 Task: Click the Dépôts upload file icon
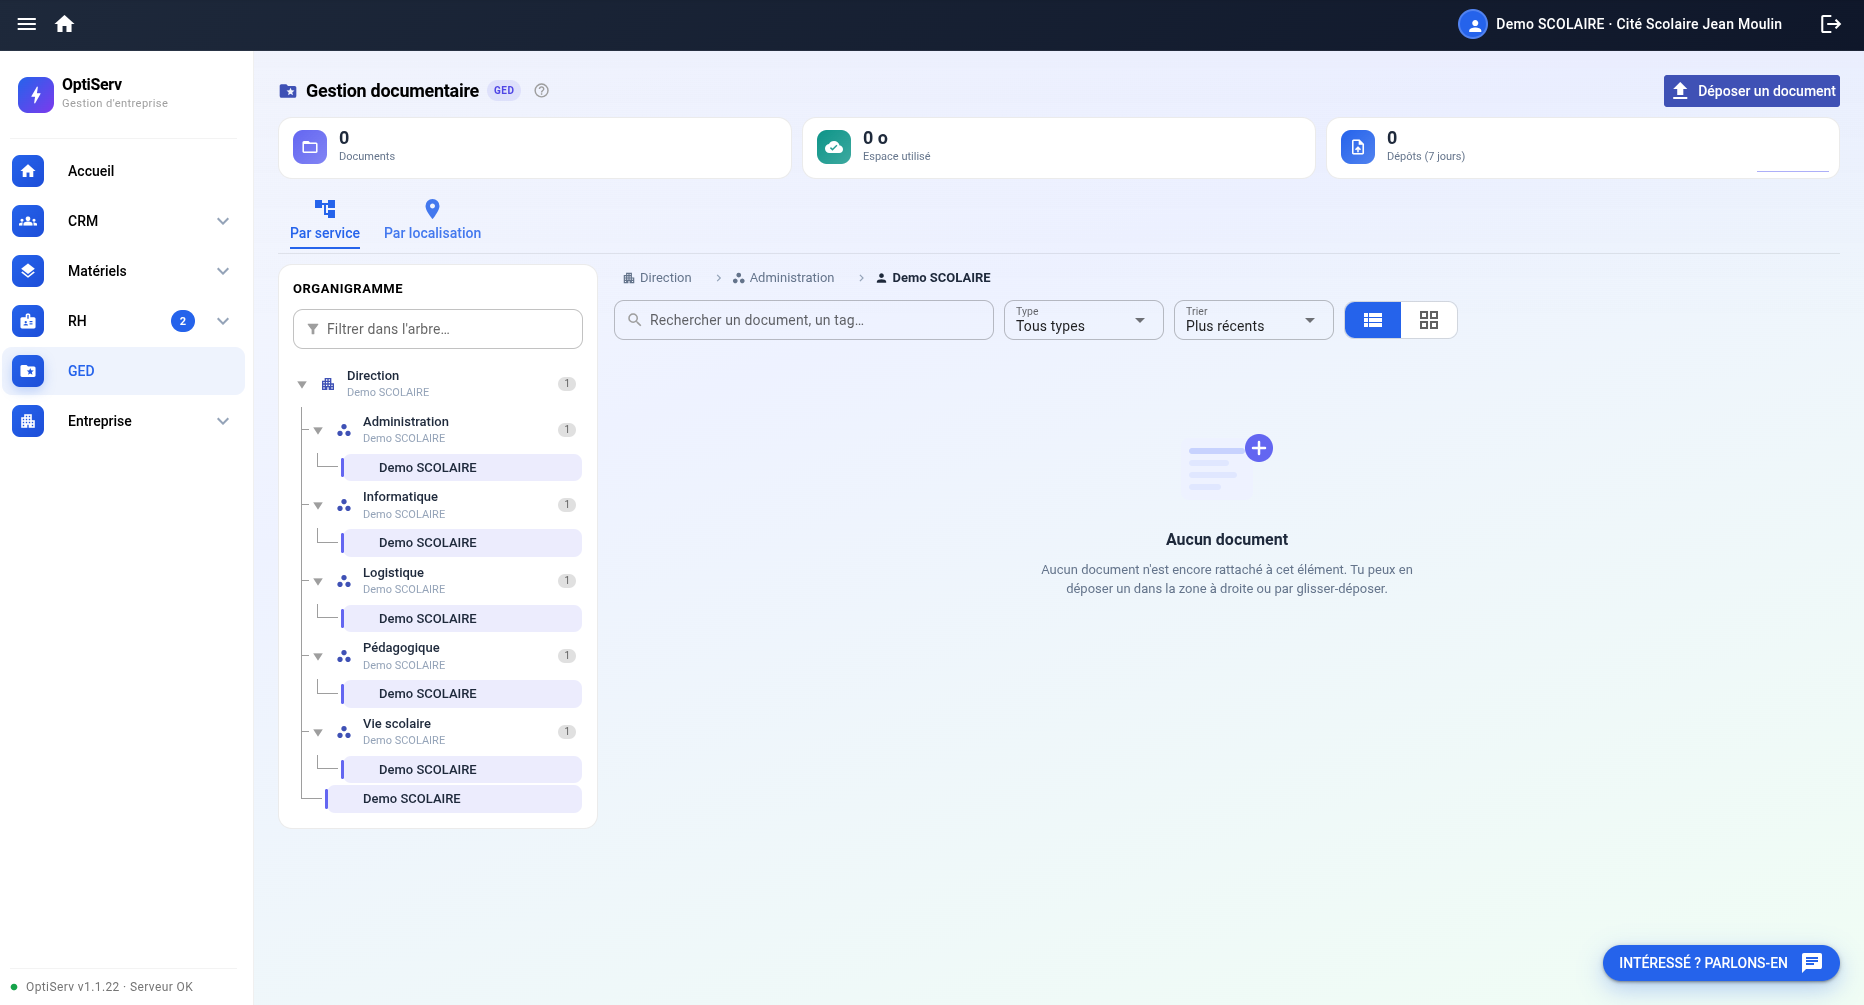pyautogui.click(x=1358, y=147)
